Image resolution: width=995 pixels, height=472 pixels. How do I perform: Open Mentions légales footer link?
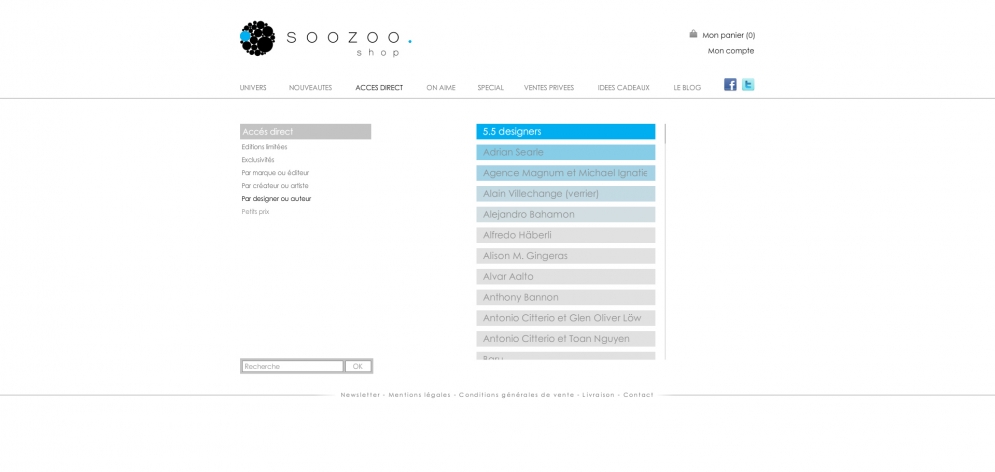coord(419,395)
